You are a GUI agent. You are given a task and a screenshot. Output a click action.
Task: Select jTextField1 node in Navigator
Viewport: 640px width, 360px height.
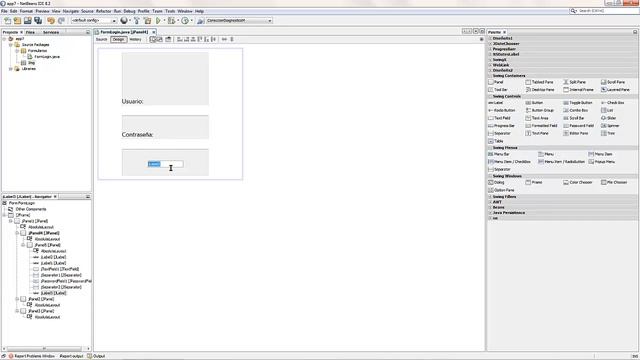click(x=56, y=269)
